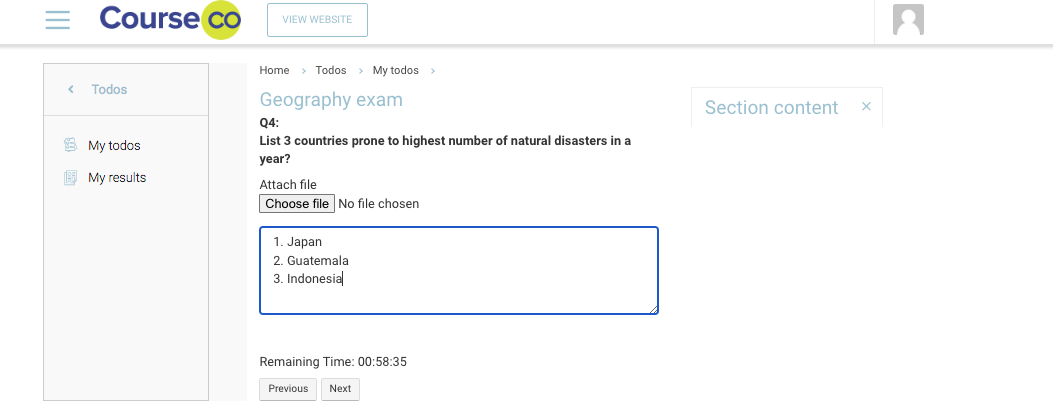Open the hamburger navigation menu
1053x409 pixels.
pyautogui.click(x=58, y=20)
